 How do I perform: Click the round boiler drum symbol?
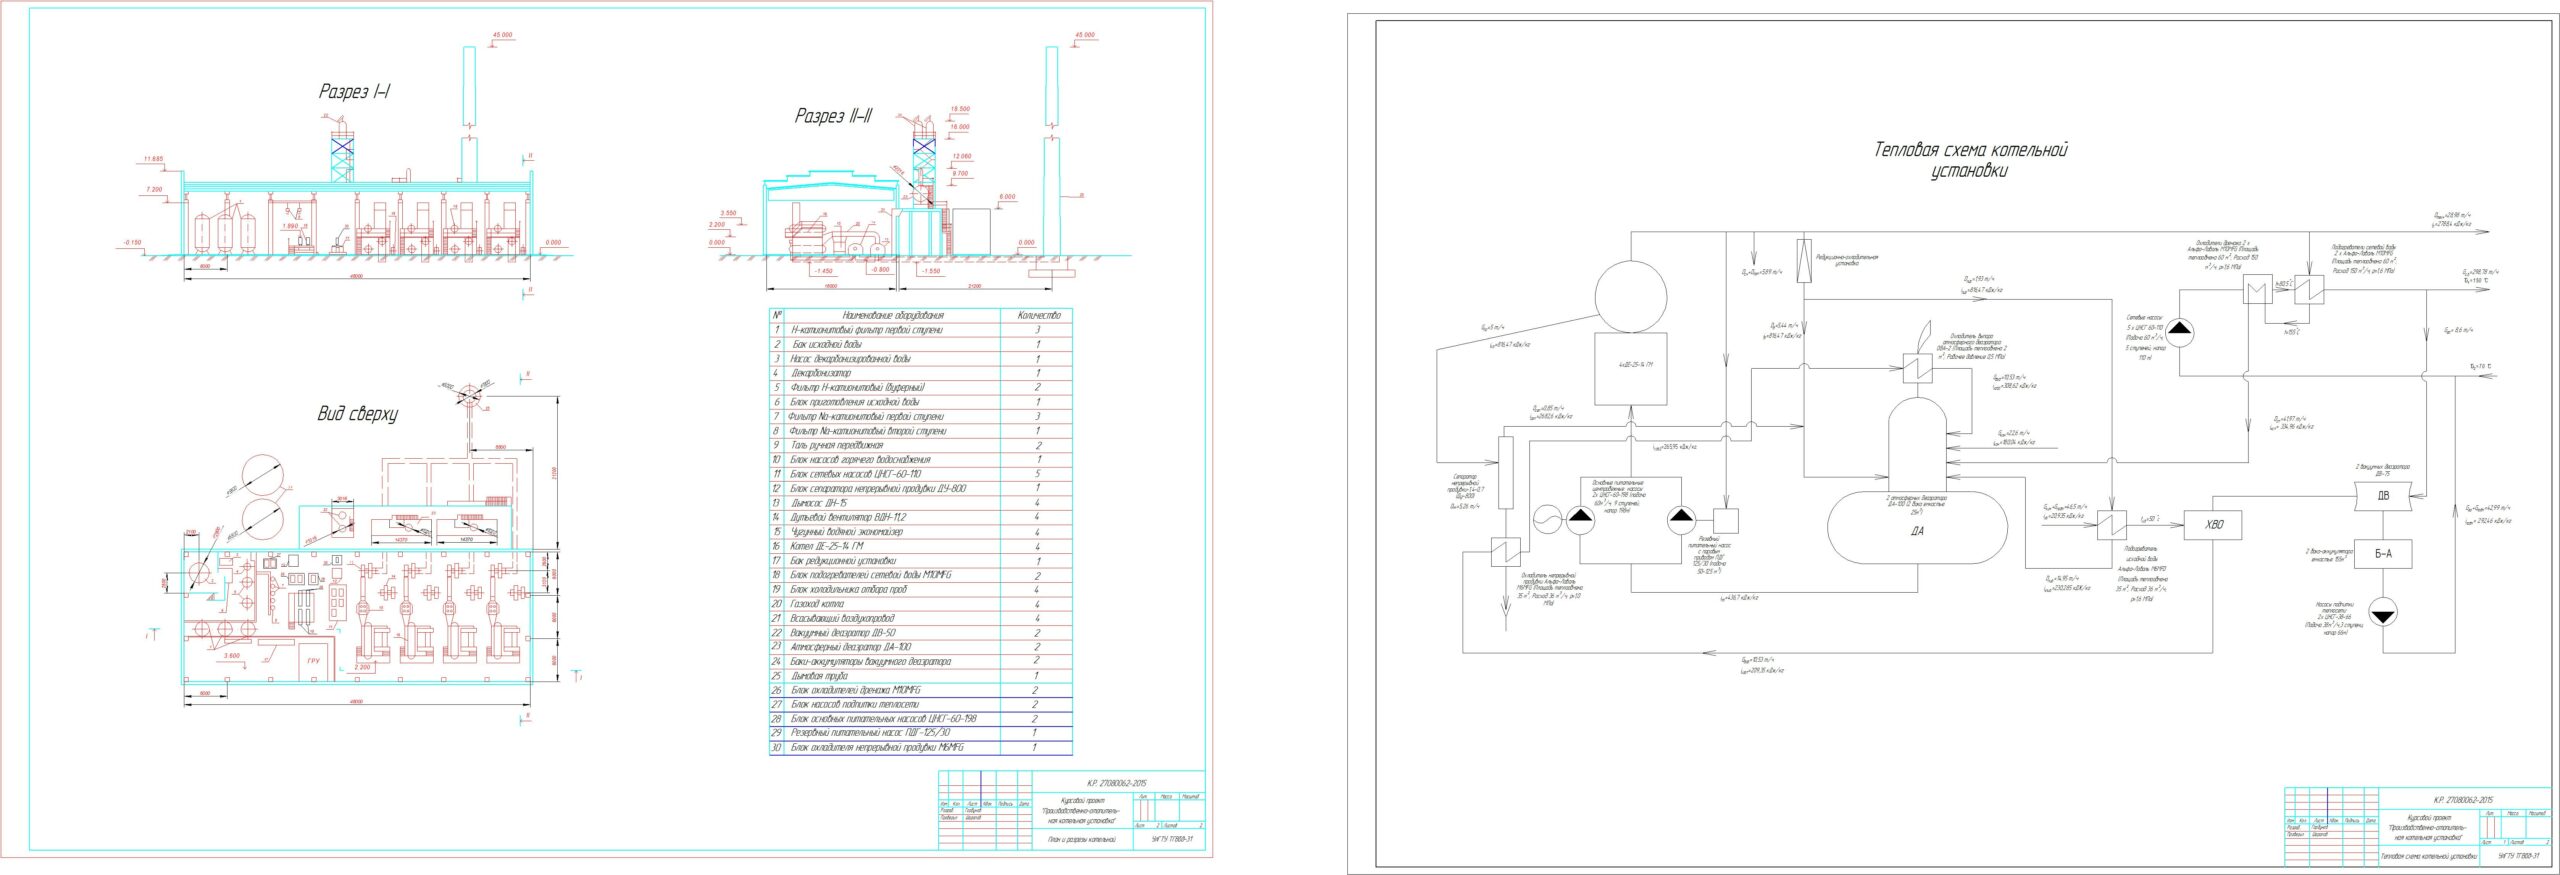1631,296
